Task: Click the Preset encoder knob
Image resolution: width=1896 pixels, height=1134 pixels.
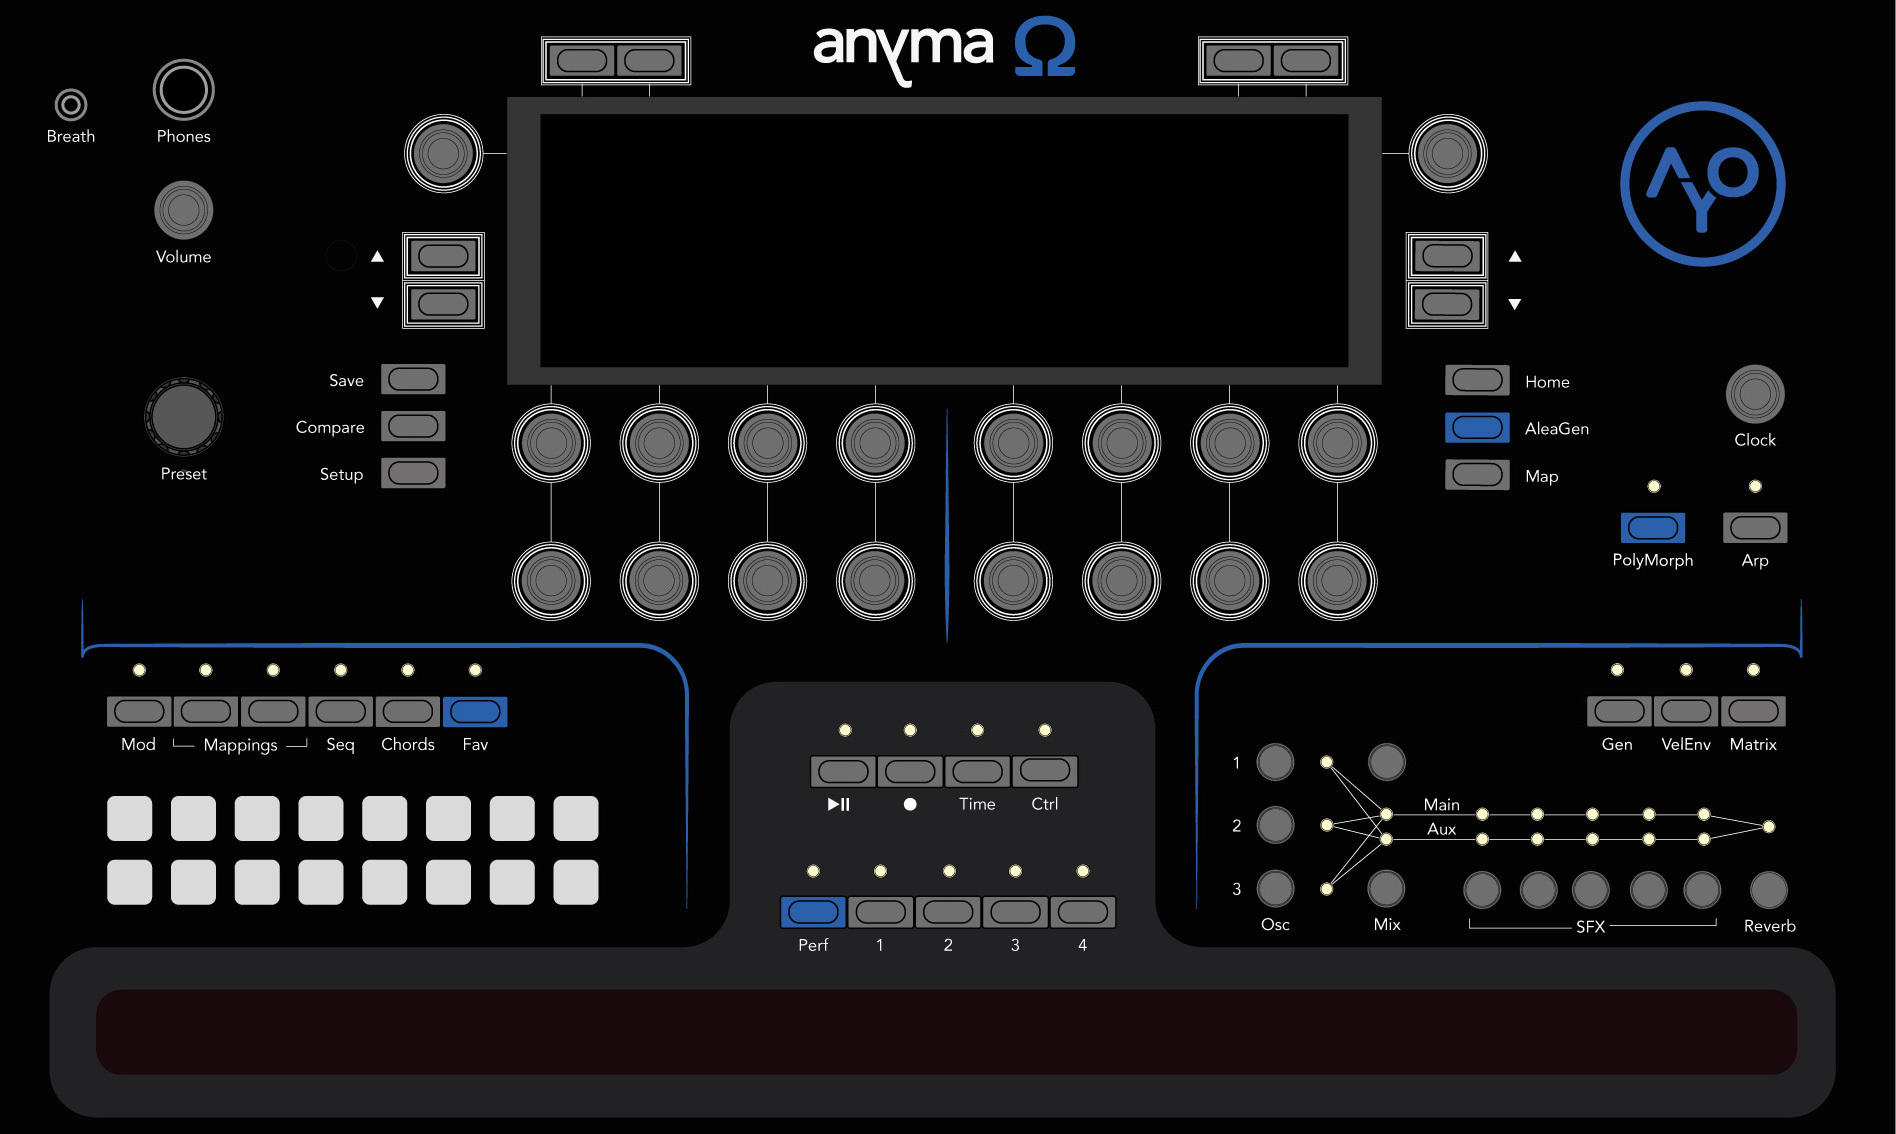Action: coord(184,417)
